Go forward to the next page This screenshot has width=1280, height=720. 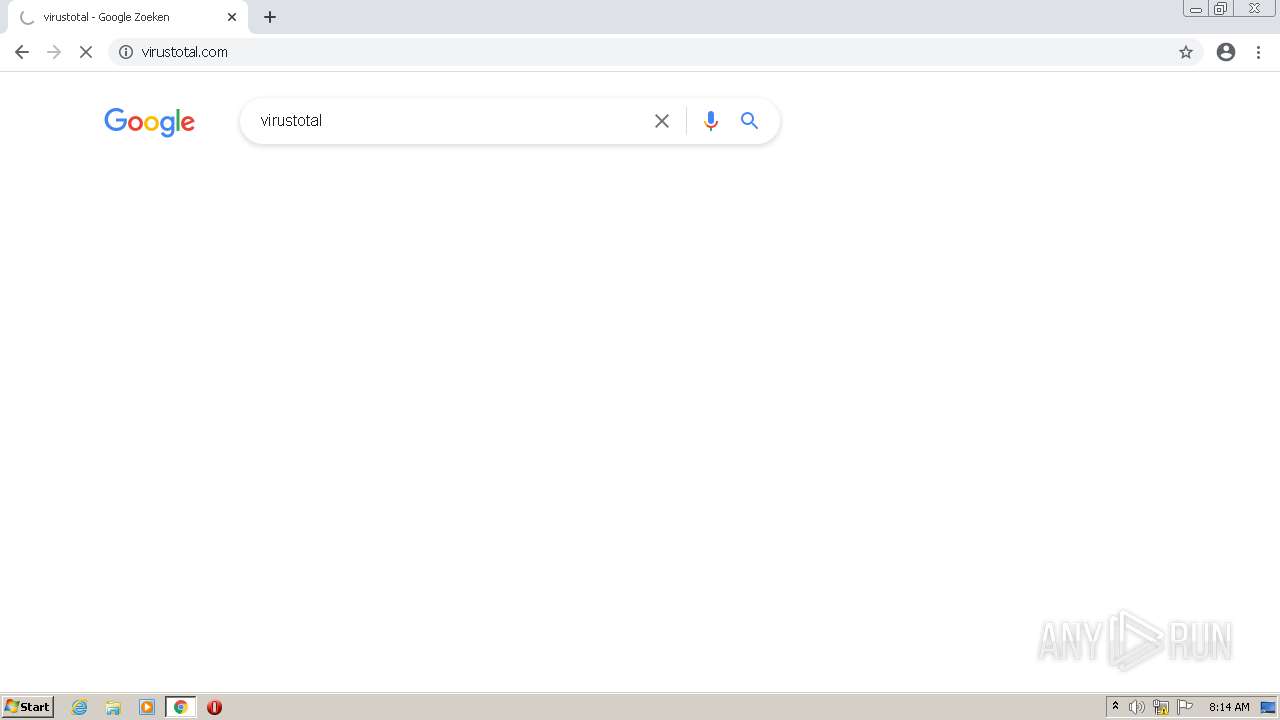(x=54, y=52)
